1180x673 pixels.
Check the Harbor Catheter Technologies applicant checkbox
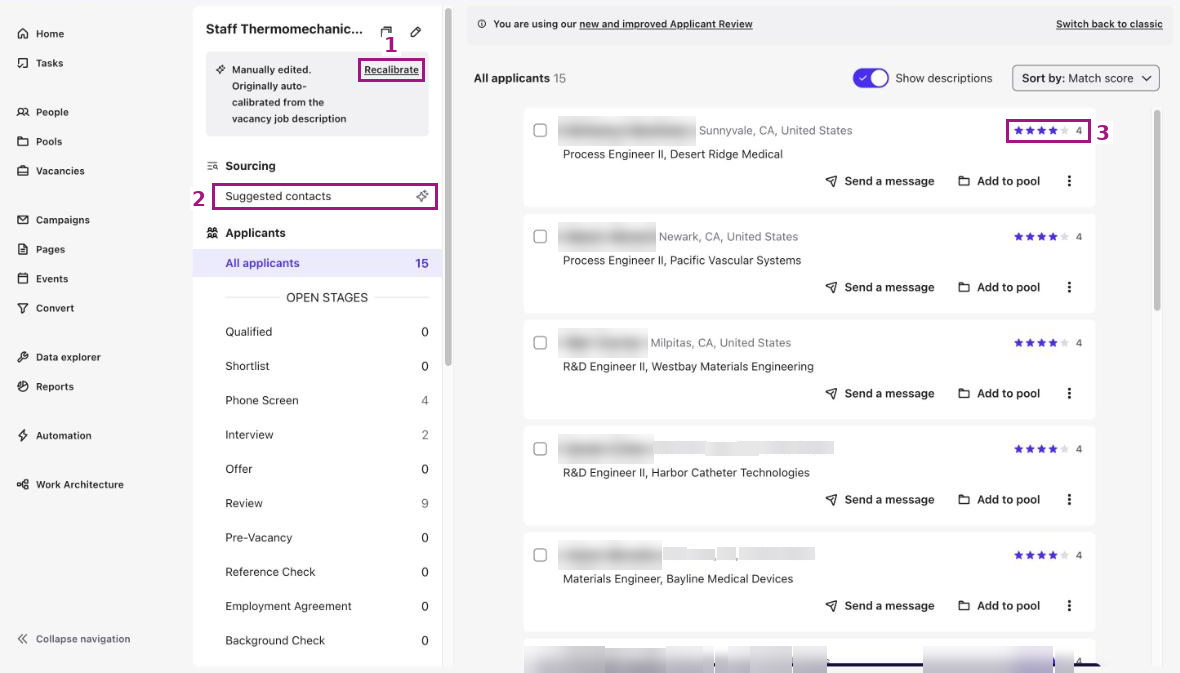point(540,449)
